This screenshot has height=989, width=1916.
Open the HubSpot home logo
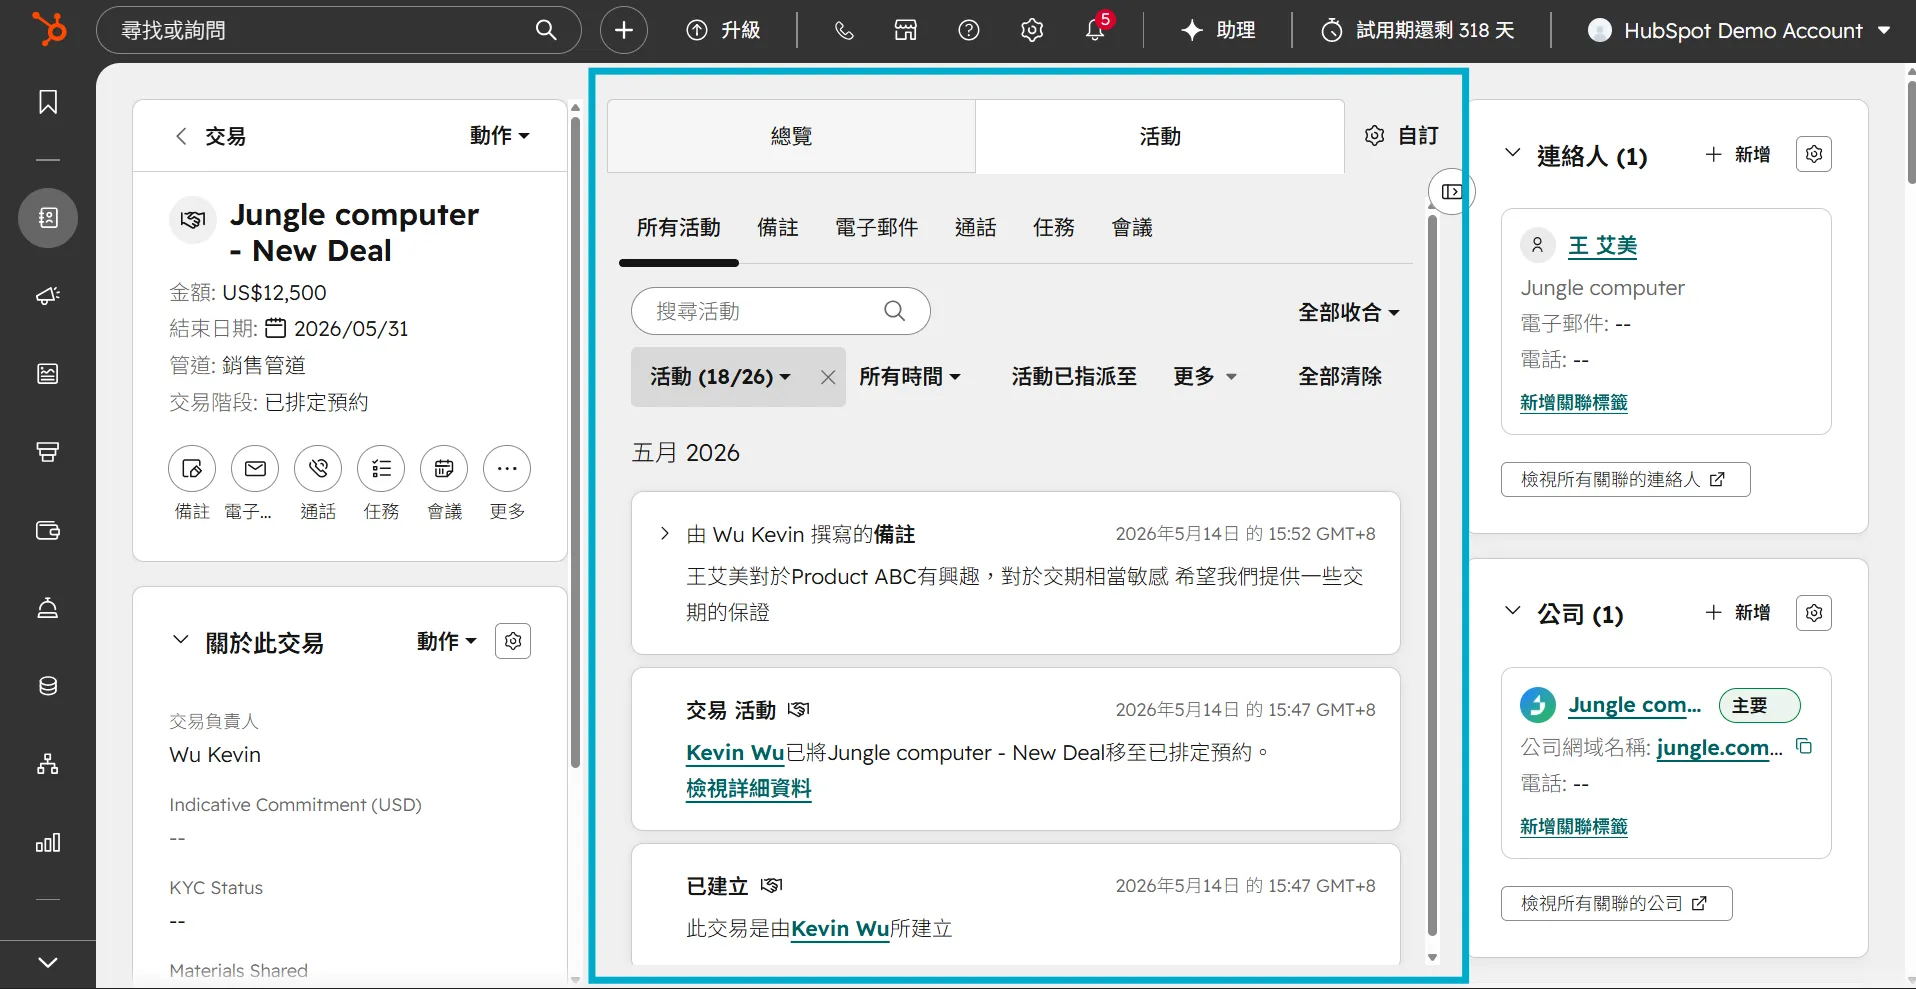[48, 29]
